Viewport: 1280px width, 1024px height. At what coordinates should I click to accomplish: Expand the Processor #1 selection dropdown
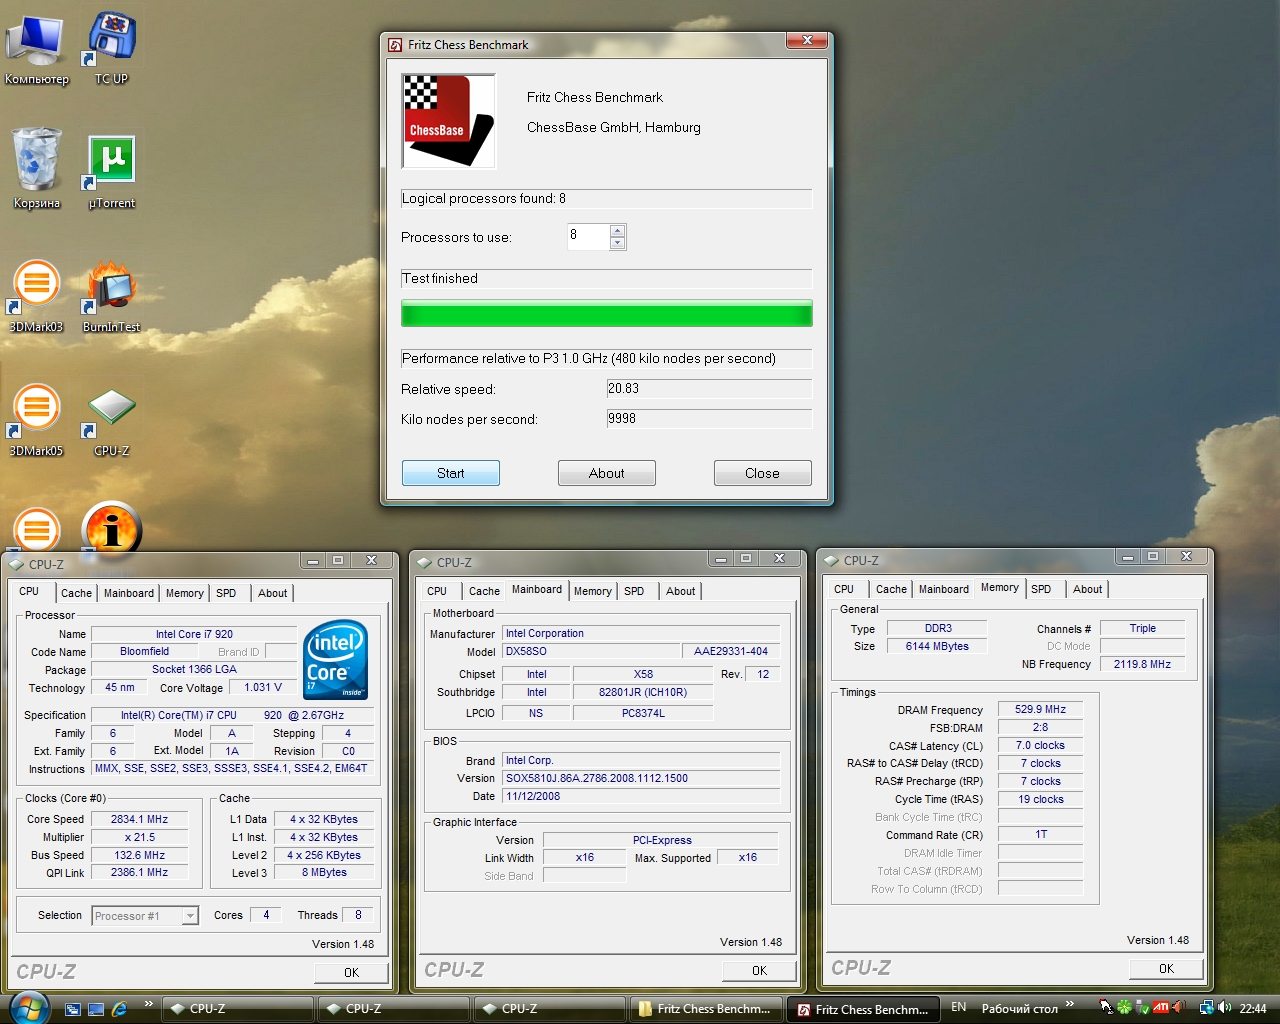[x=190, y=916]
